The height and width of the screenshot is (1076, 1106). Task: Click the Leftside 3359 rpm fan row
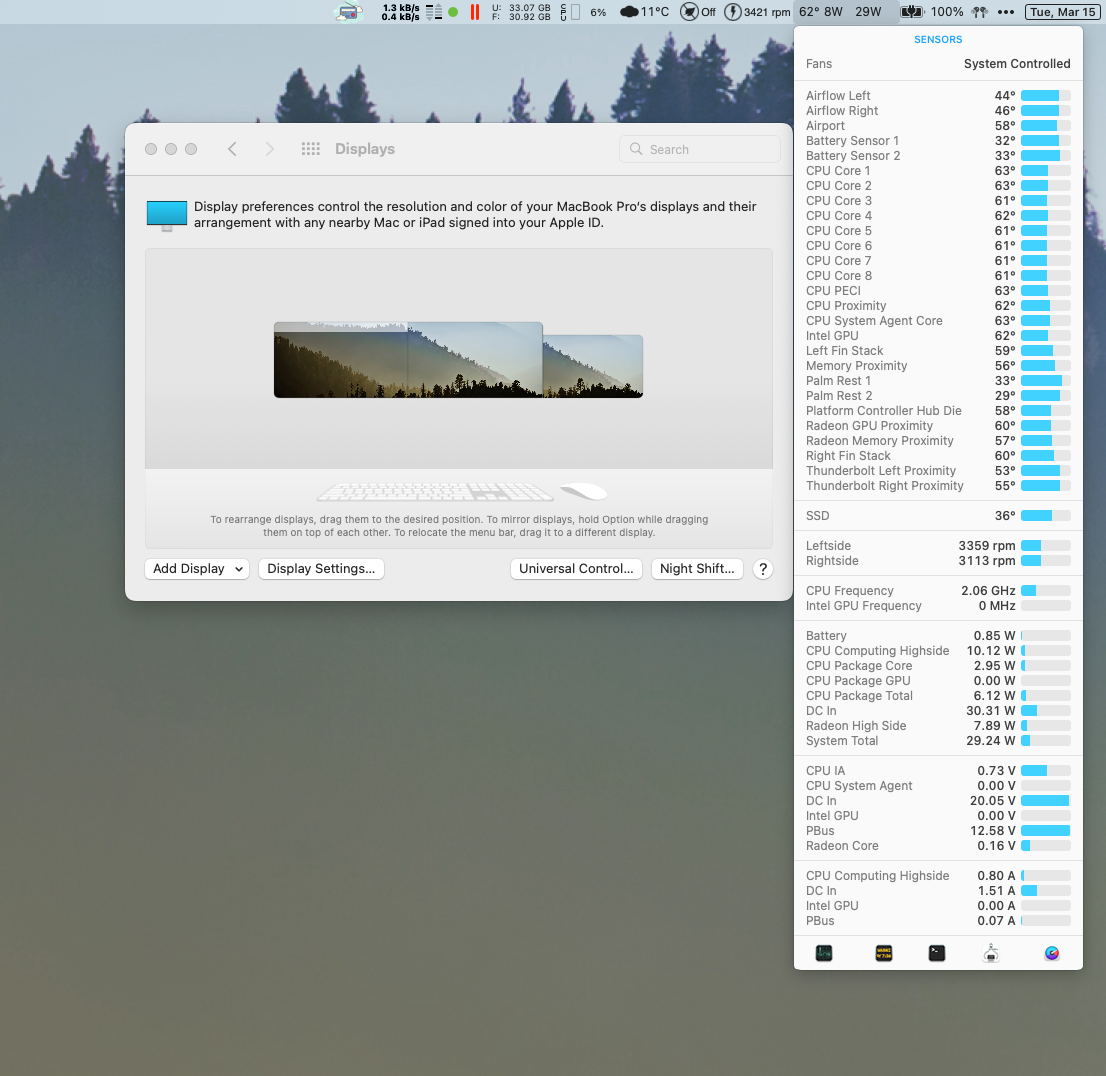tap(938, 545)
